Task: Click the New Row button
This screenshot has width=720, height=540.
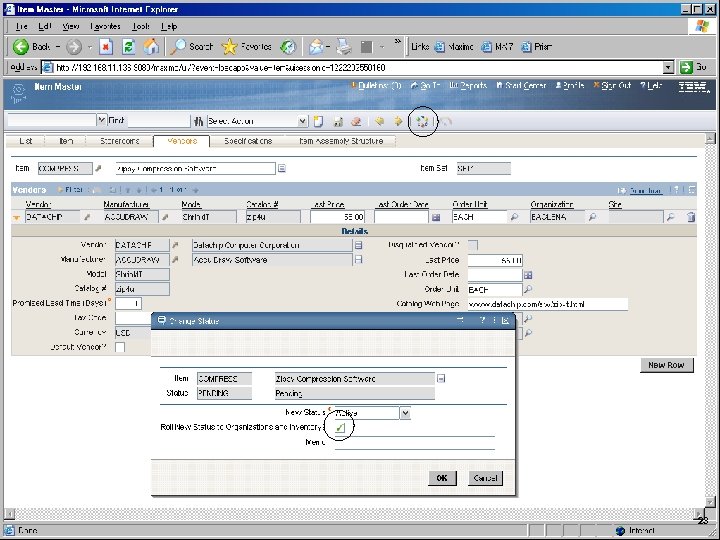Action: (666, 365)
